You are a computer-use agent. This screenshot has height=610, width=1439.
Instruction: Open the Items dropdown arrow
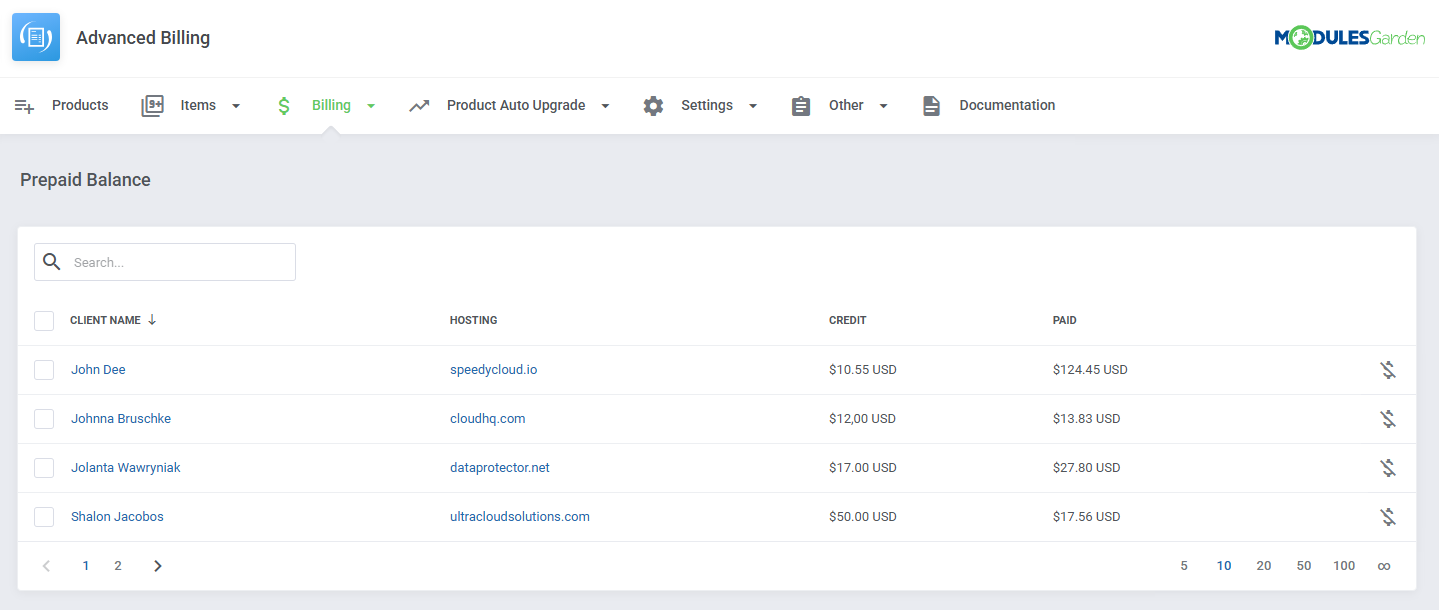click(236, 105)
